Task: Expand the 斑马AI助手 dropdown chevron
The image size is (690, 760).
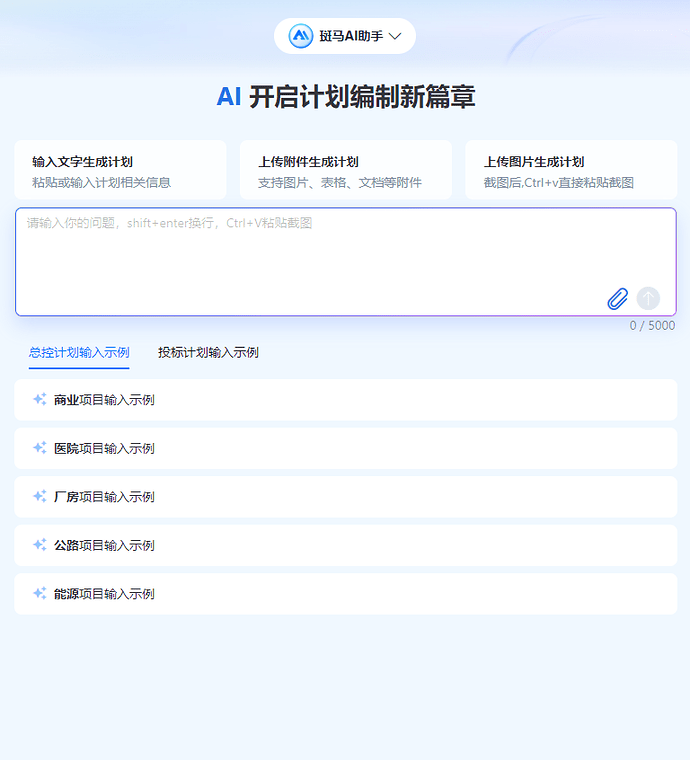Action: coord(395,36)
